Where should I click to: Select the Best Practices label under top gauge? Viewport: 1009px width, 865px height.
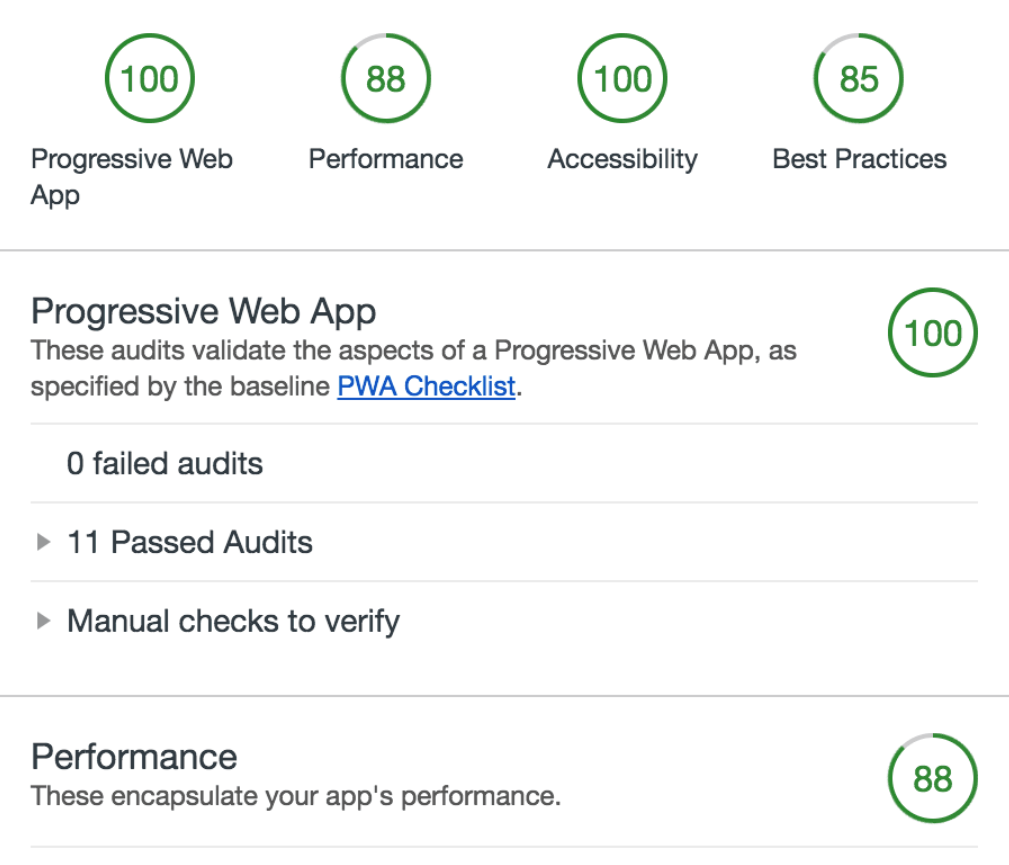point(859,159)
